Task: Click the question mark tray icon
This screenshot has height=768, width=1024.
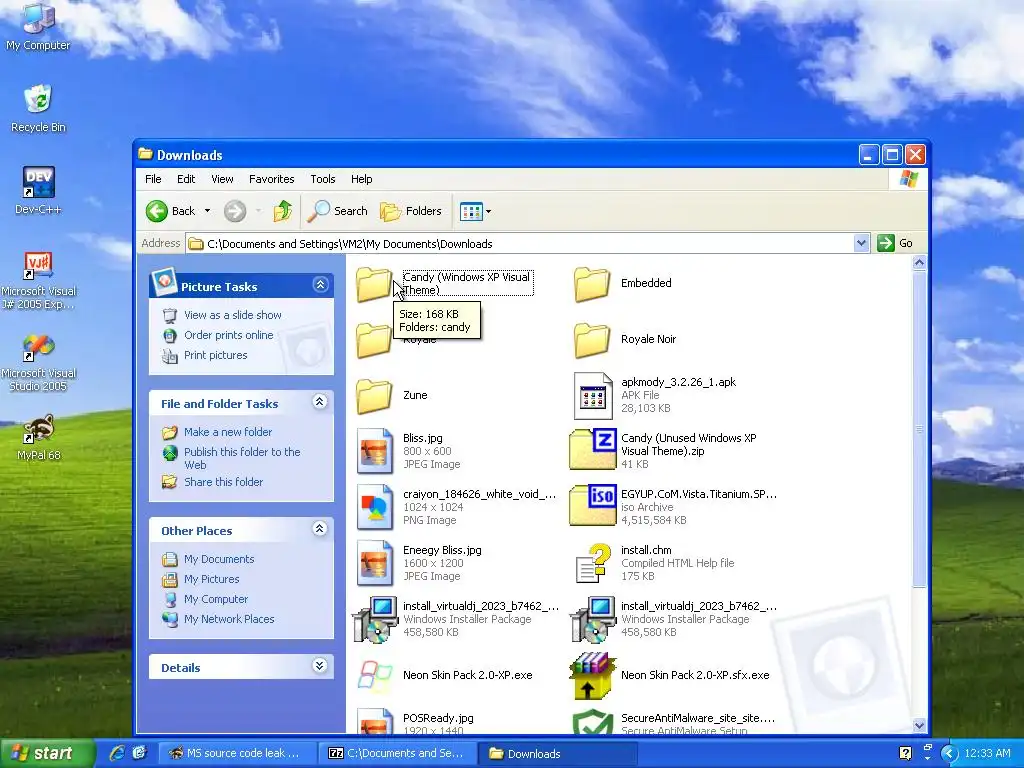Action: [x=905, y=753]
